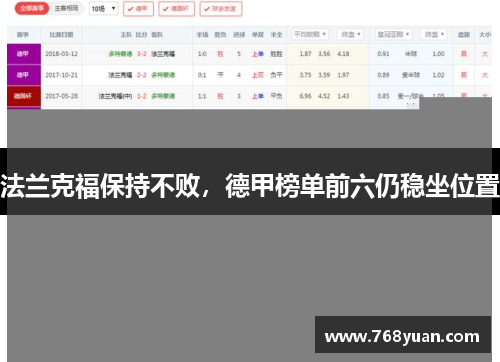Click the 半全 column header
The width and height of the screenshot is (500, 362).
tap(276, 35)
